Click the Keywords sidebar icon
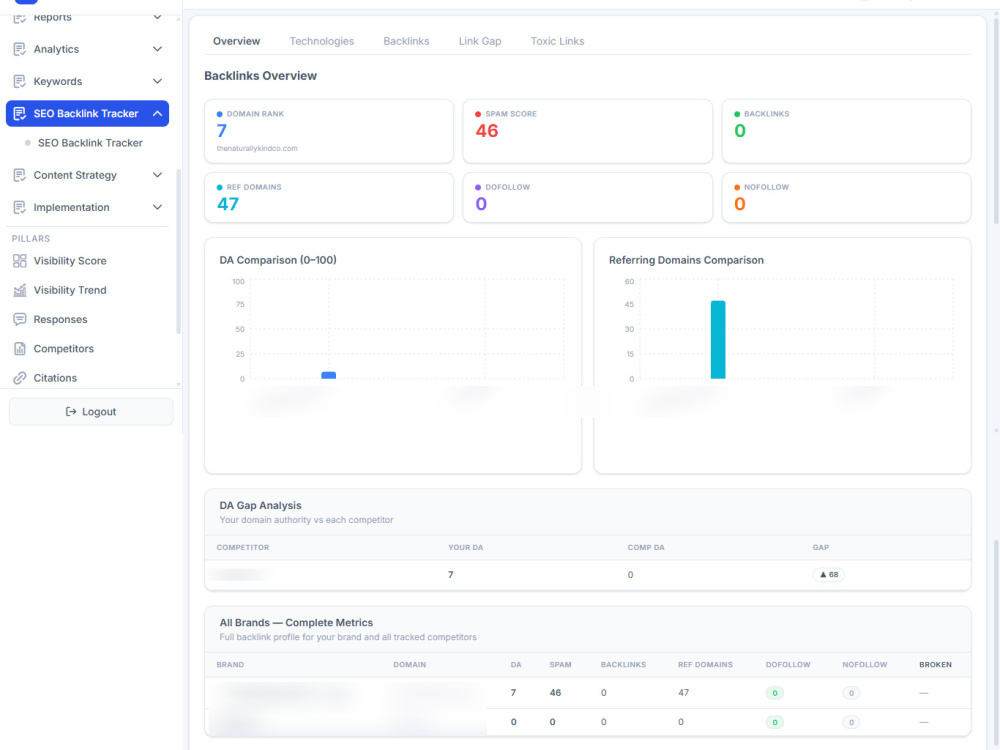This screenshot has height=750, width=1000. point(20,82)
